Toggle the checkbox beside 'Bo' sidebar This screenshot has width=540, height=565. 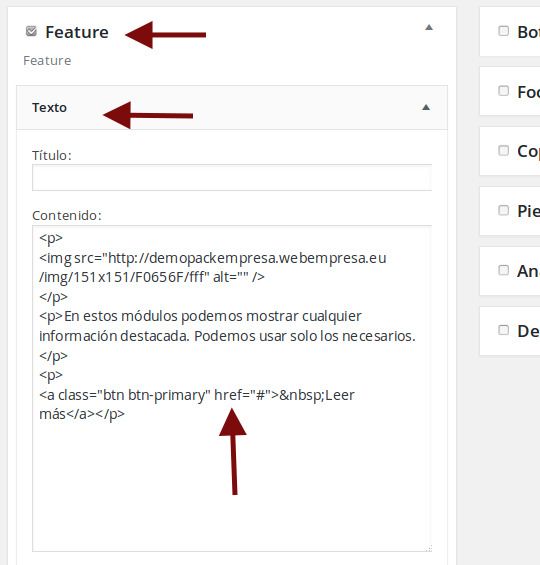click(x=503, y=31)
